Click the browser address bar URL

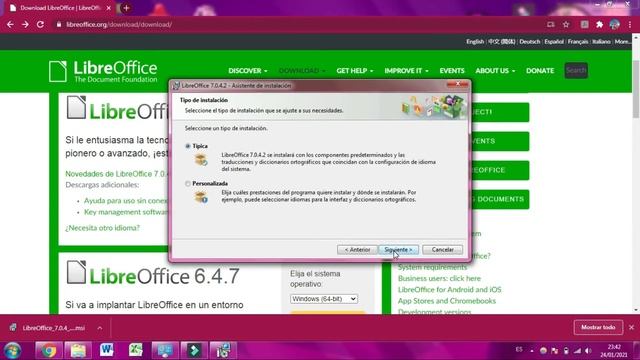coord(119,24)
